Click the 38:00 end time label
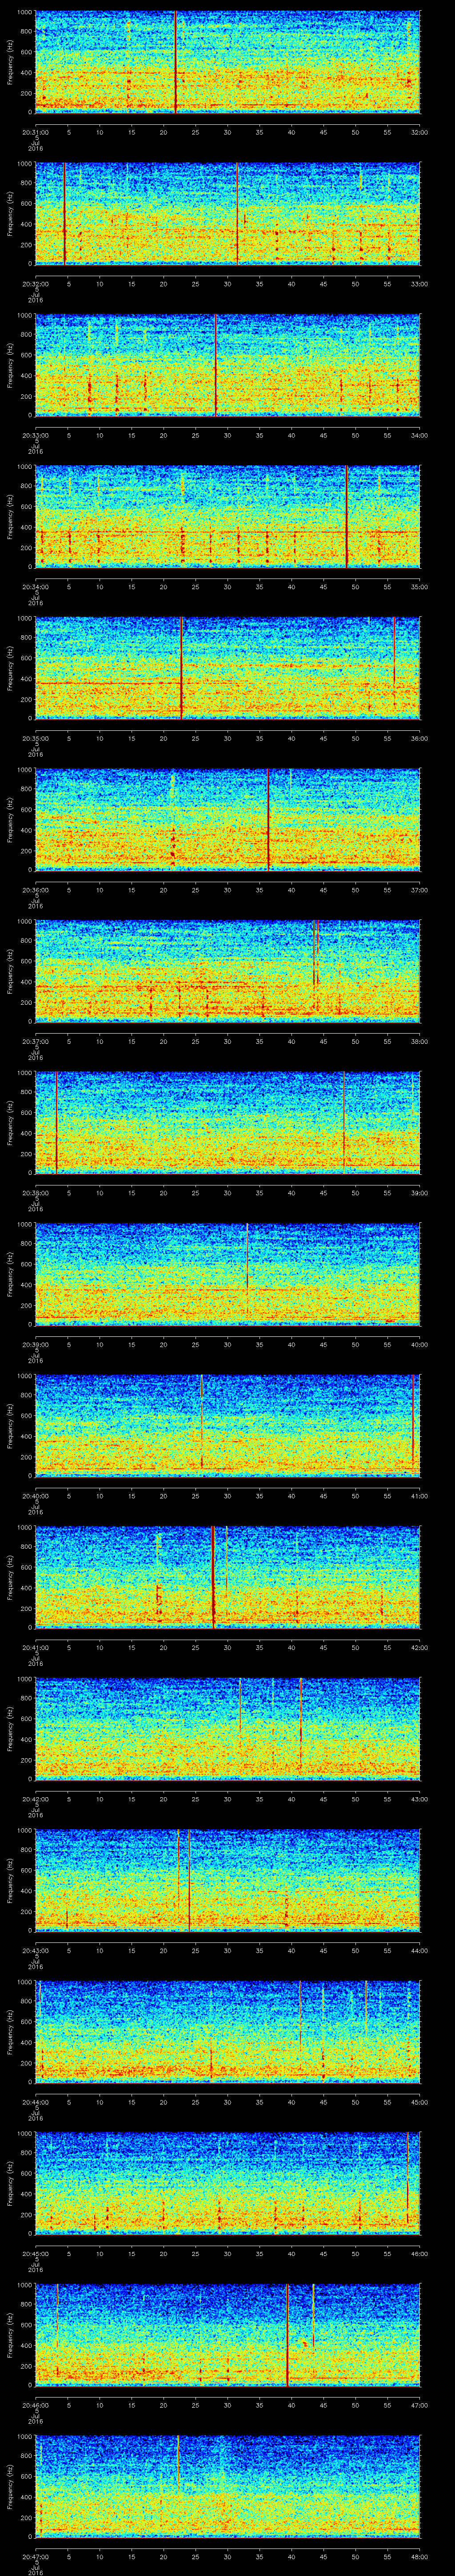The height and width of the screenshot is (2576, 455). pos(419,1041)
